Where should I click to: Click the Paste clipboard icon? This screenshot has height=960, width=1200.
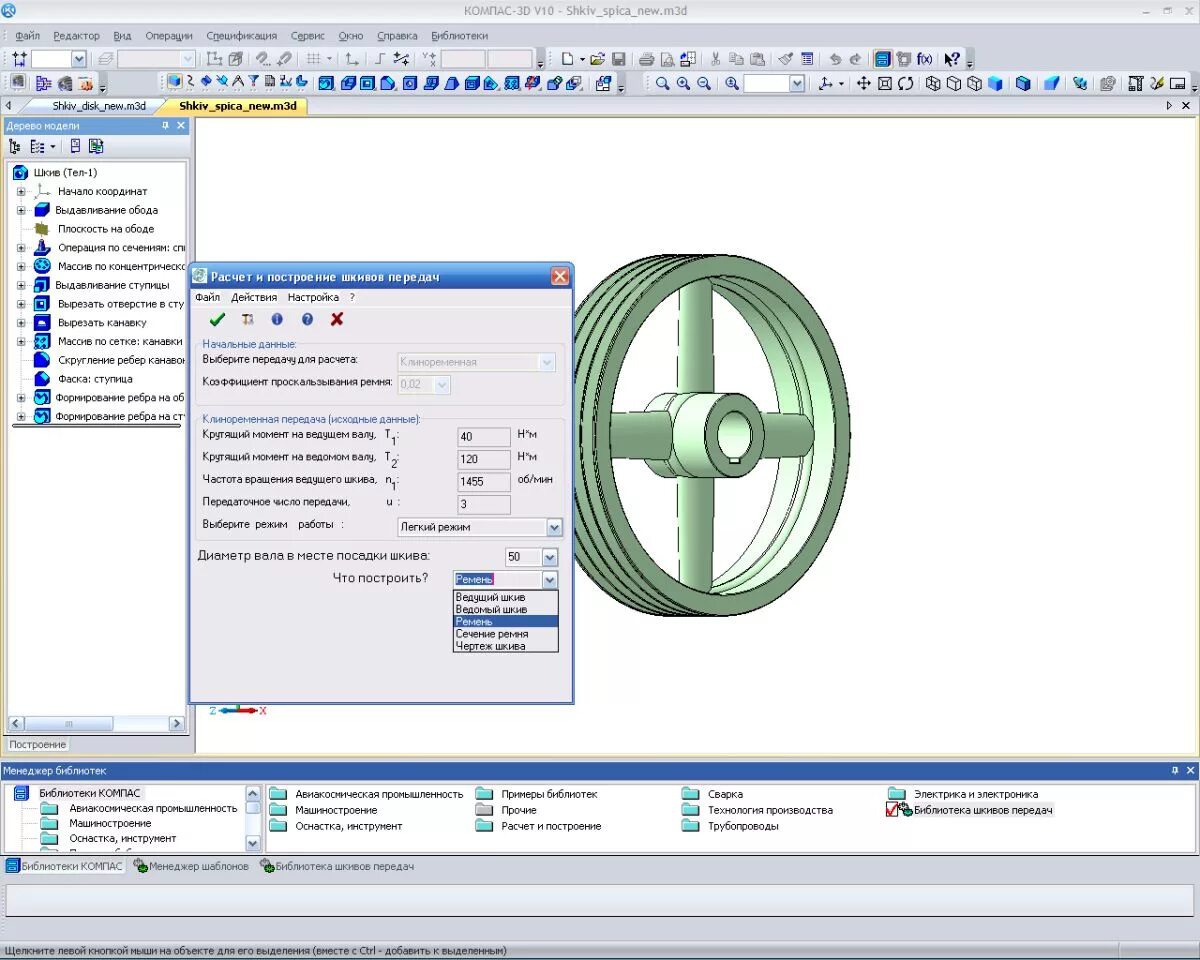[757, 59]
